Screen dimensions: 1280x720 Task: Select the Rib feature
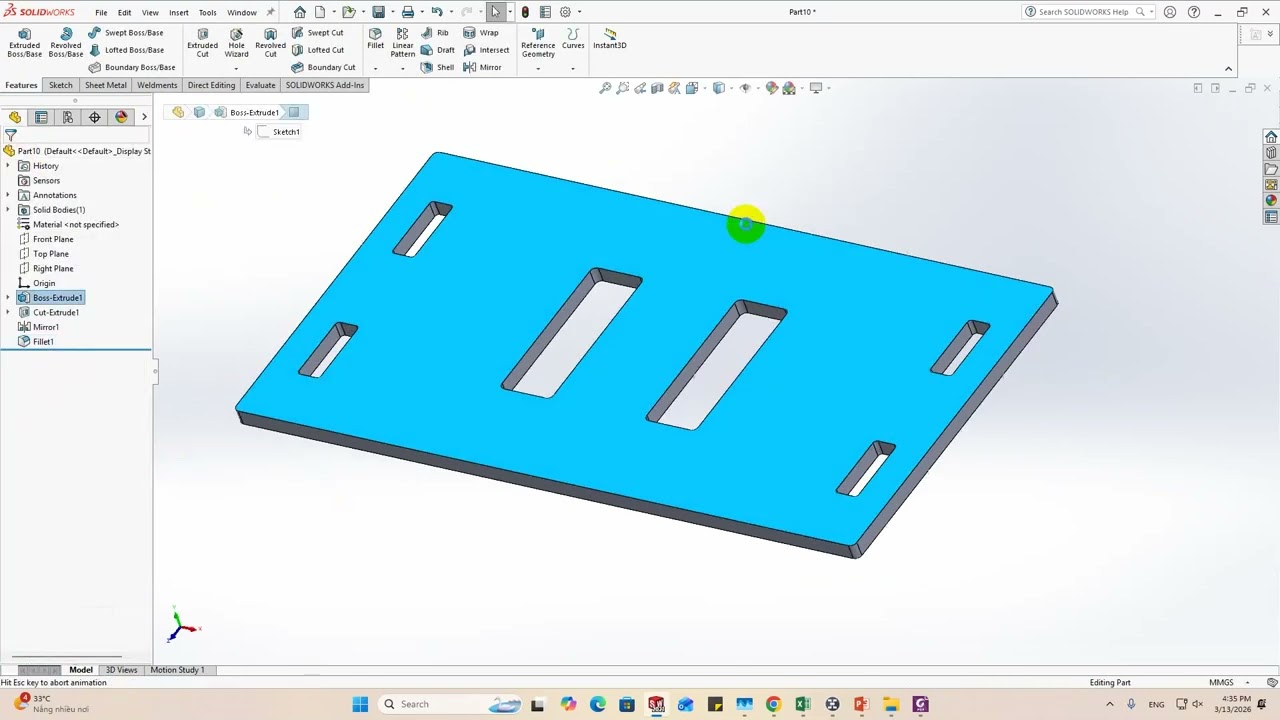(435, 33)
